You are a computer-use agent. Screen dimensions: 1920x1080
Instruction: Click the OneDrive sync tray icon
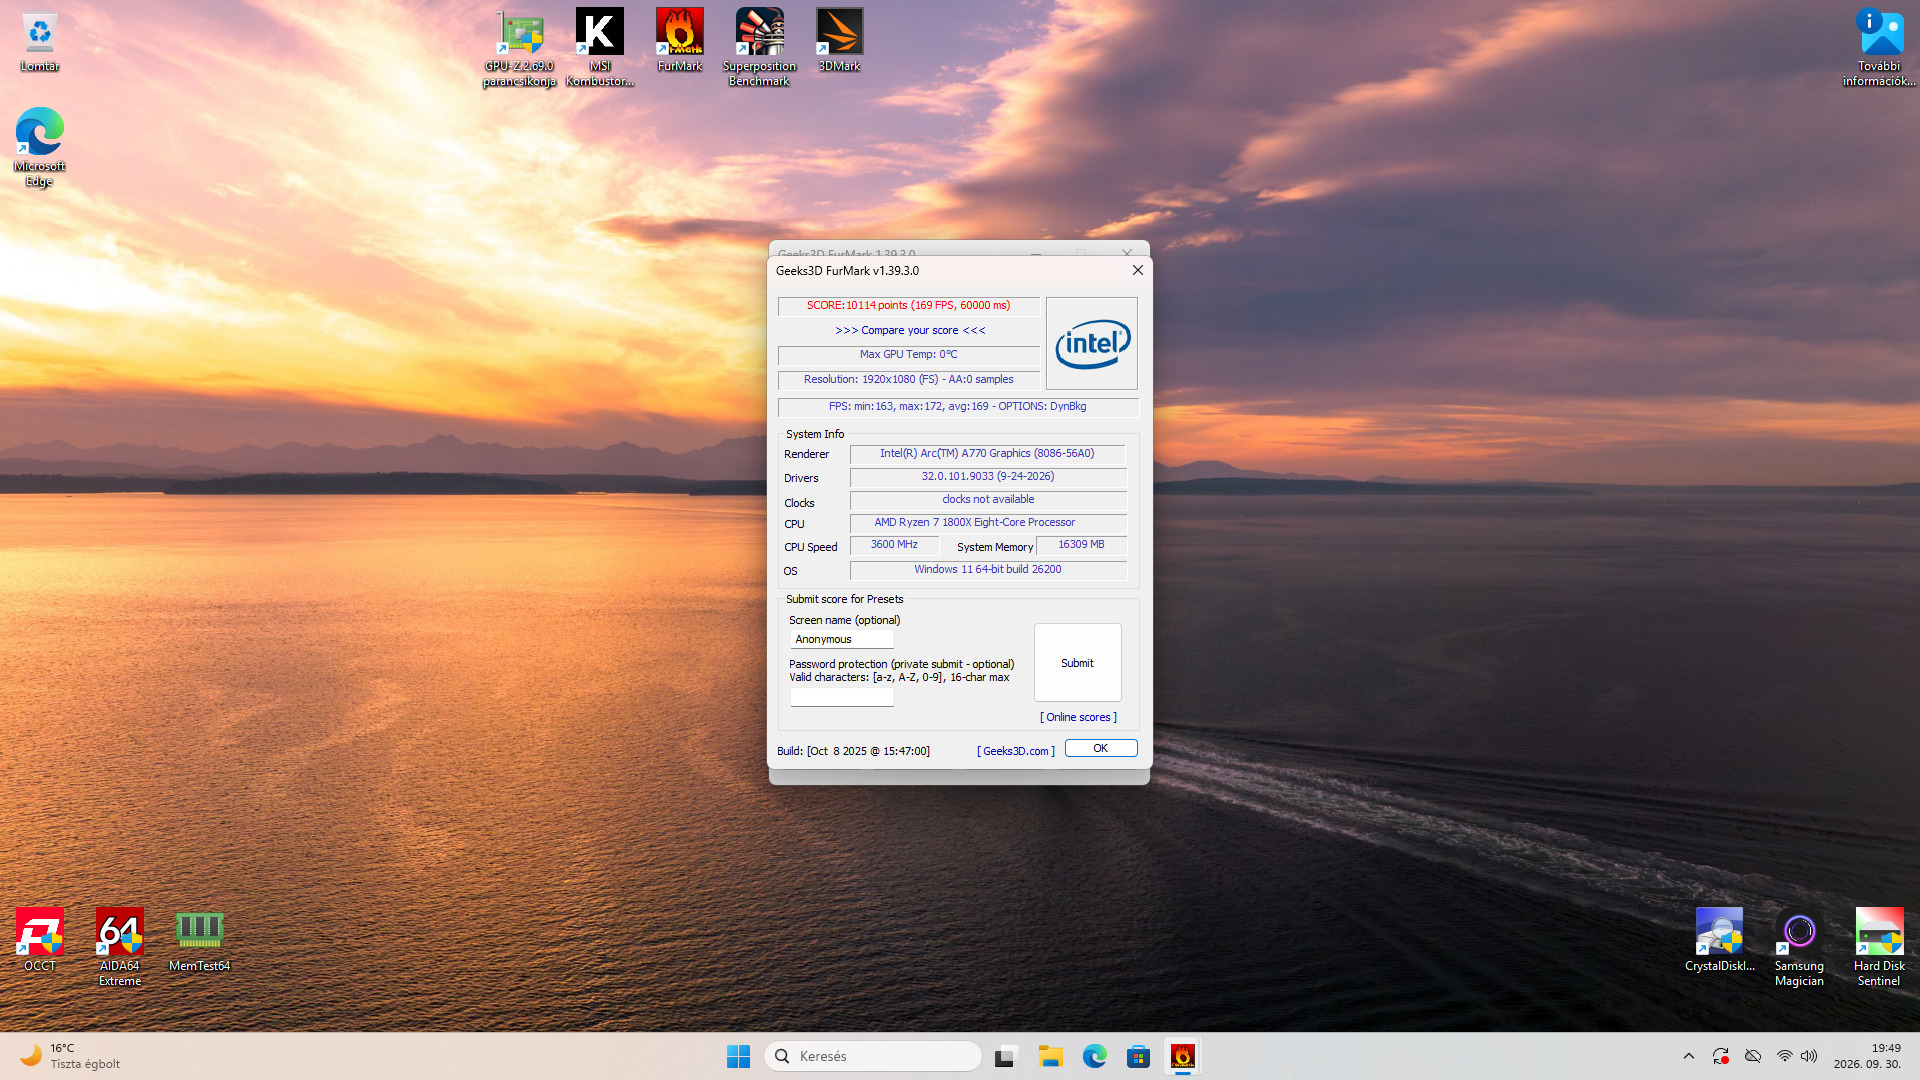1753,1056
